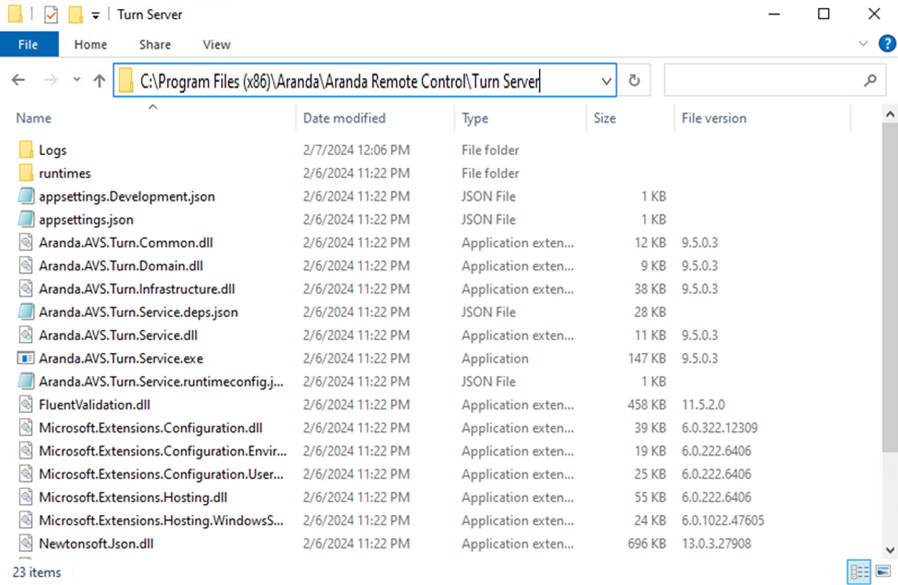Click the 13.0.3.27908 file version cell

[x=716, y=544]
